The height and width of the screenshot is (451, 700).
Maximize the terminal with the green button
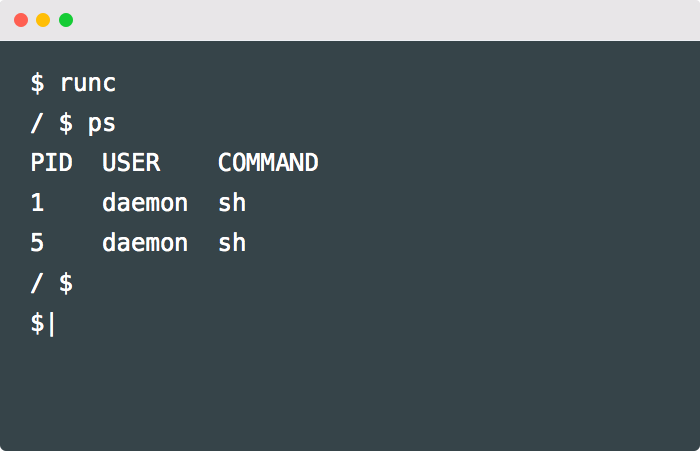[66, 20]
